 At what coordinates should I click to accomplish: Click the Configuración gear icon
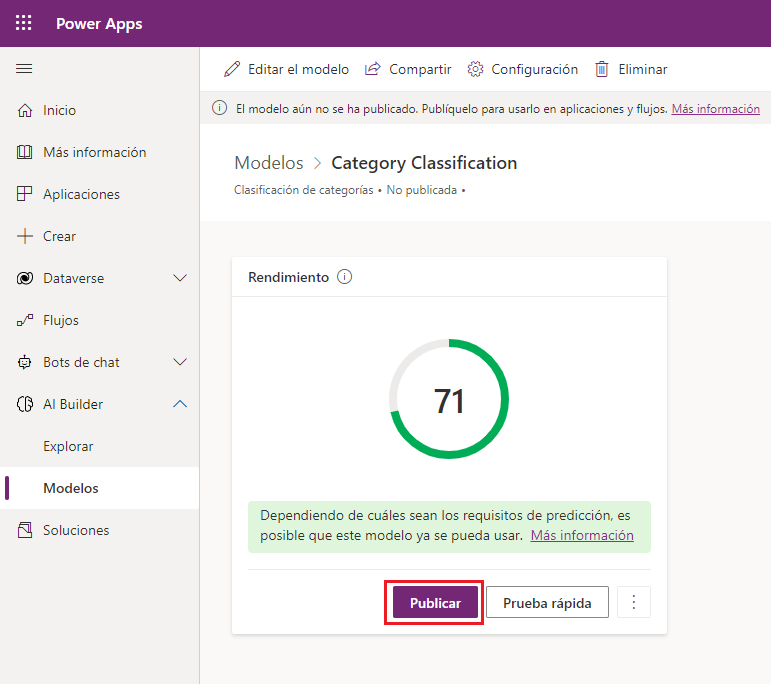(475, 69)
